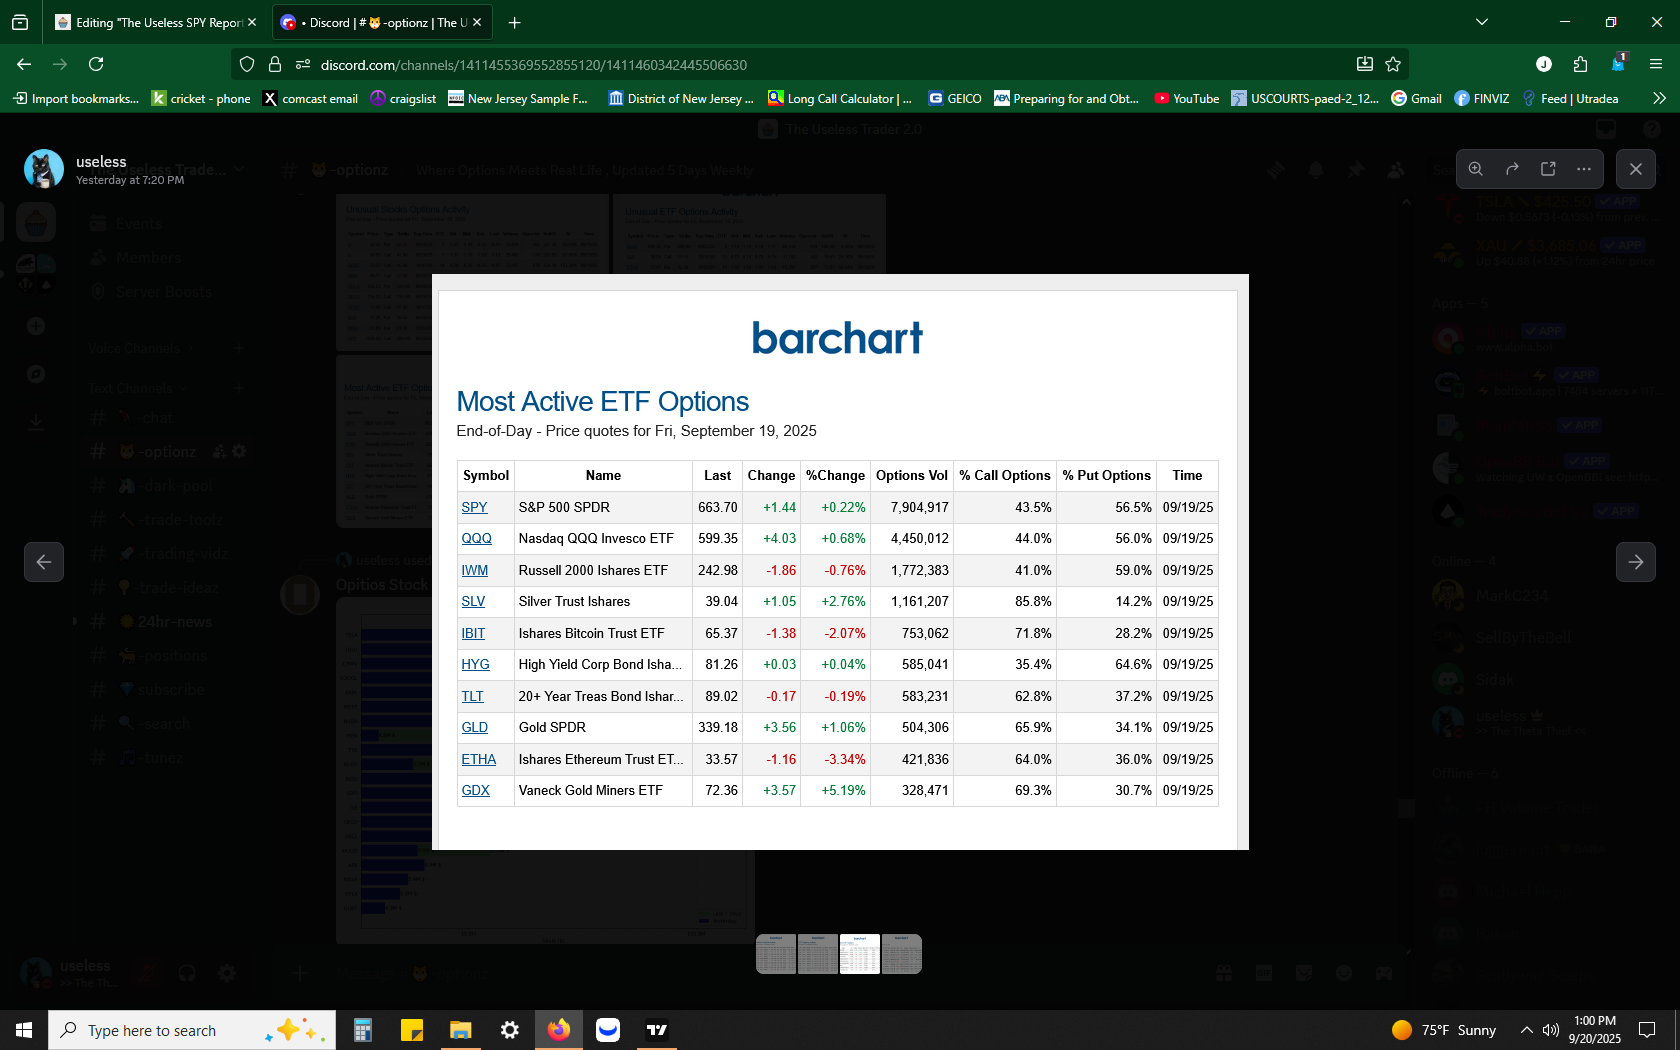The height and width of the screenshot is (1050, 1680).
Task: Open the Firefox application menu
Action: 1656,64
